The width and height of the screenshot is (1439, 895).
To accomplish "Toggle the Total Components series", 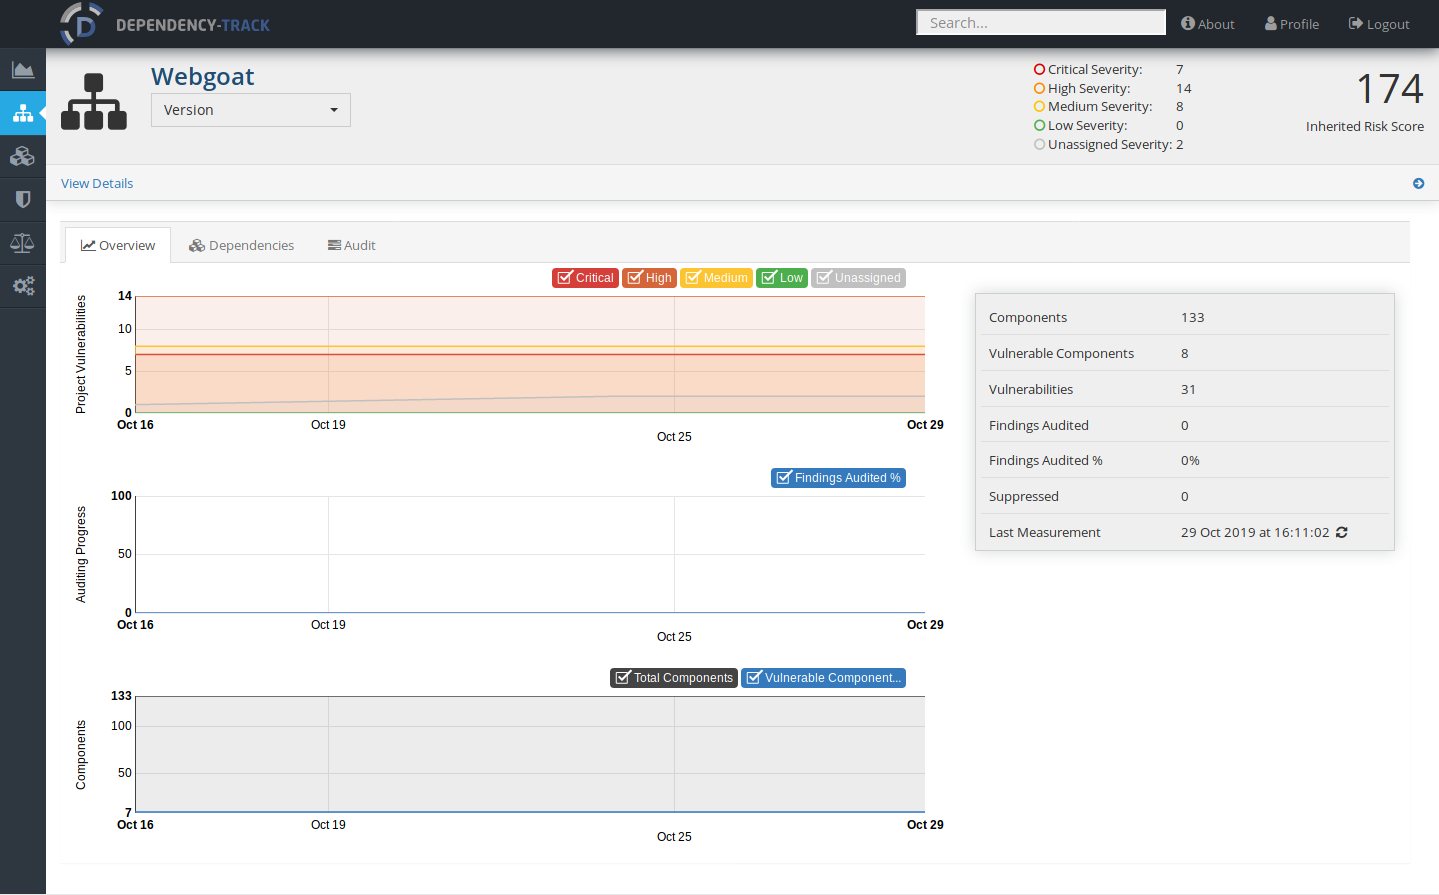I will click(674, 678).
